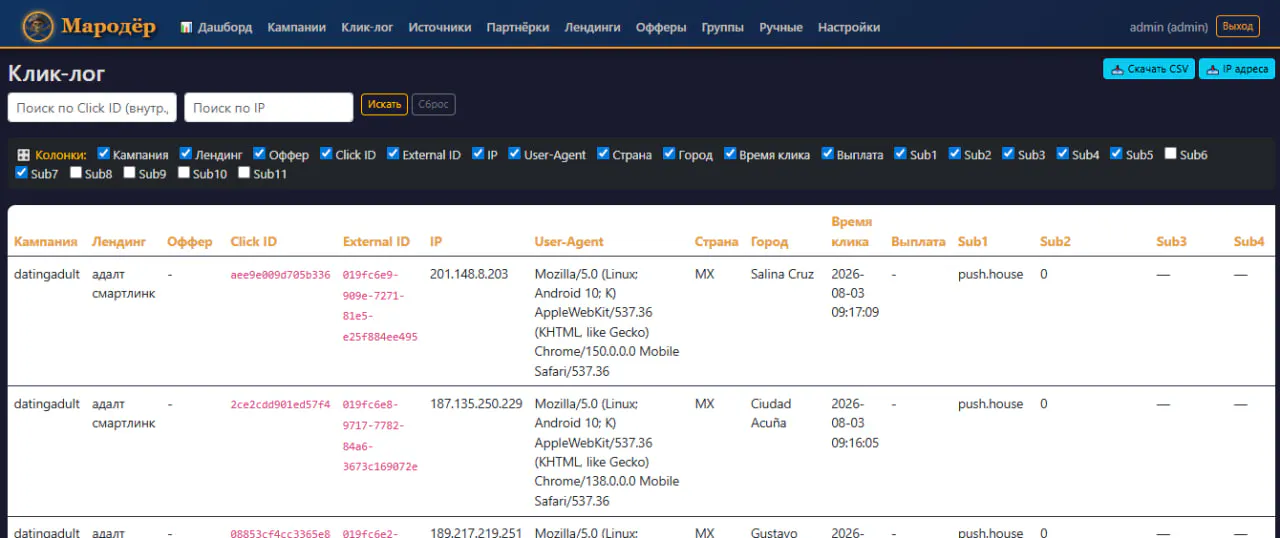Viewport: 1280px width, 538px height.
Task: Toggle the Оффер column checkbox
Action: (x=259, y=154)
